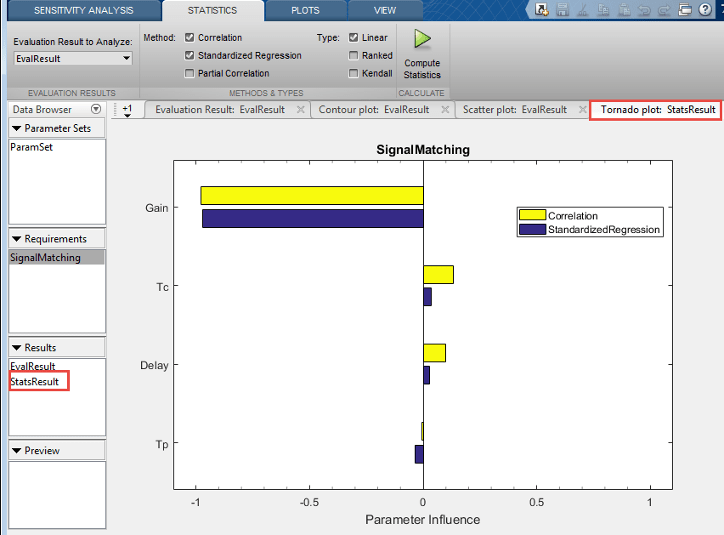The image size is (724, 535).
Task: Select SignalMatching in Requirements list
Action: click(x=56, y=258)
